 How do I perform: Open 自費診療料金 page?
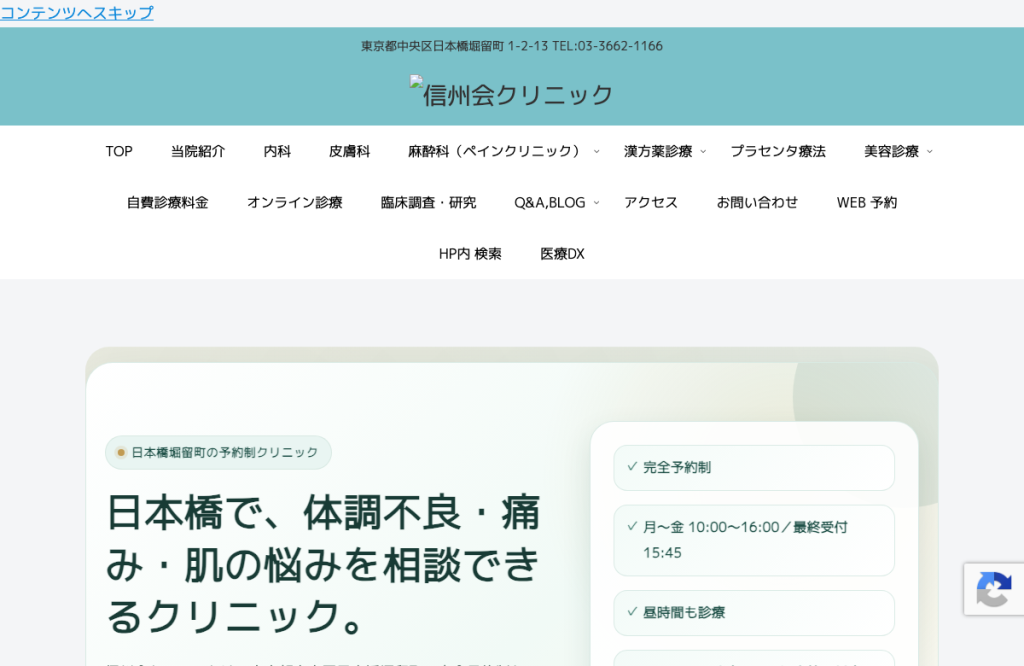[x=168, y=202]
